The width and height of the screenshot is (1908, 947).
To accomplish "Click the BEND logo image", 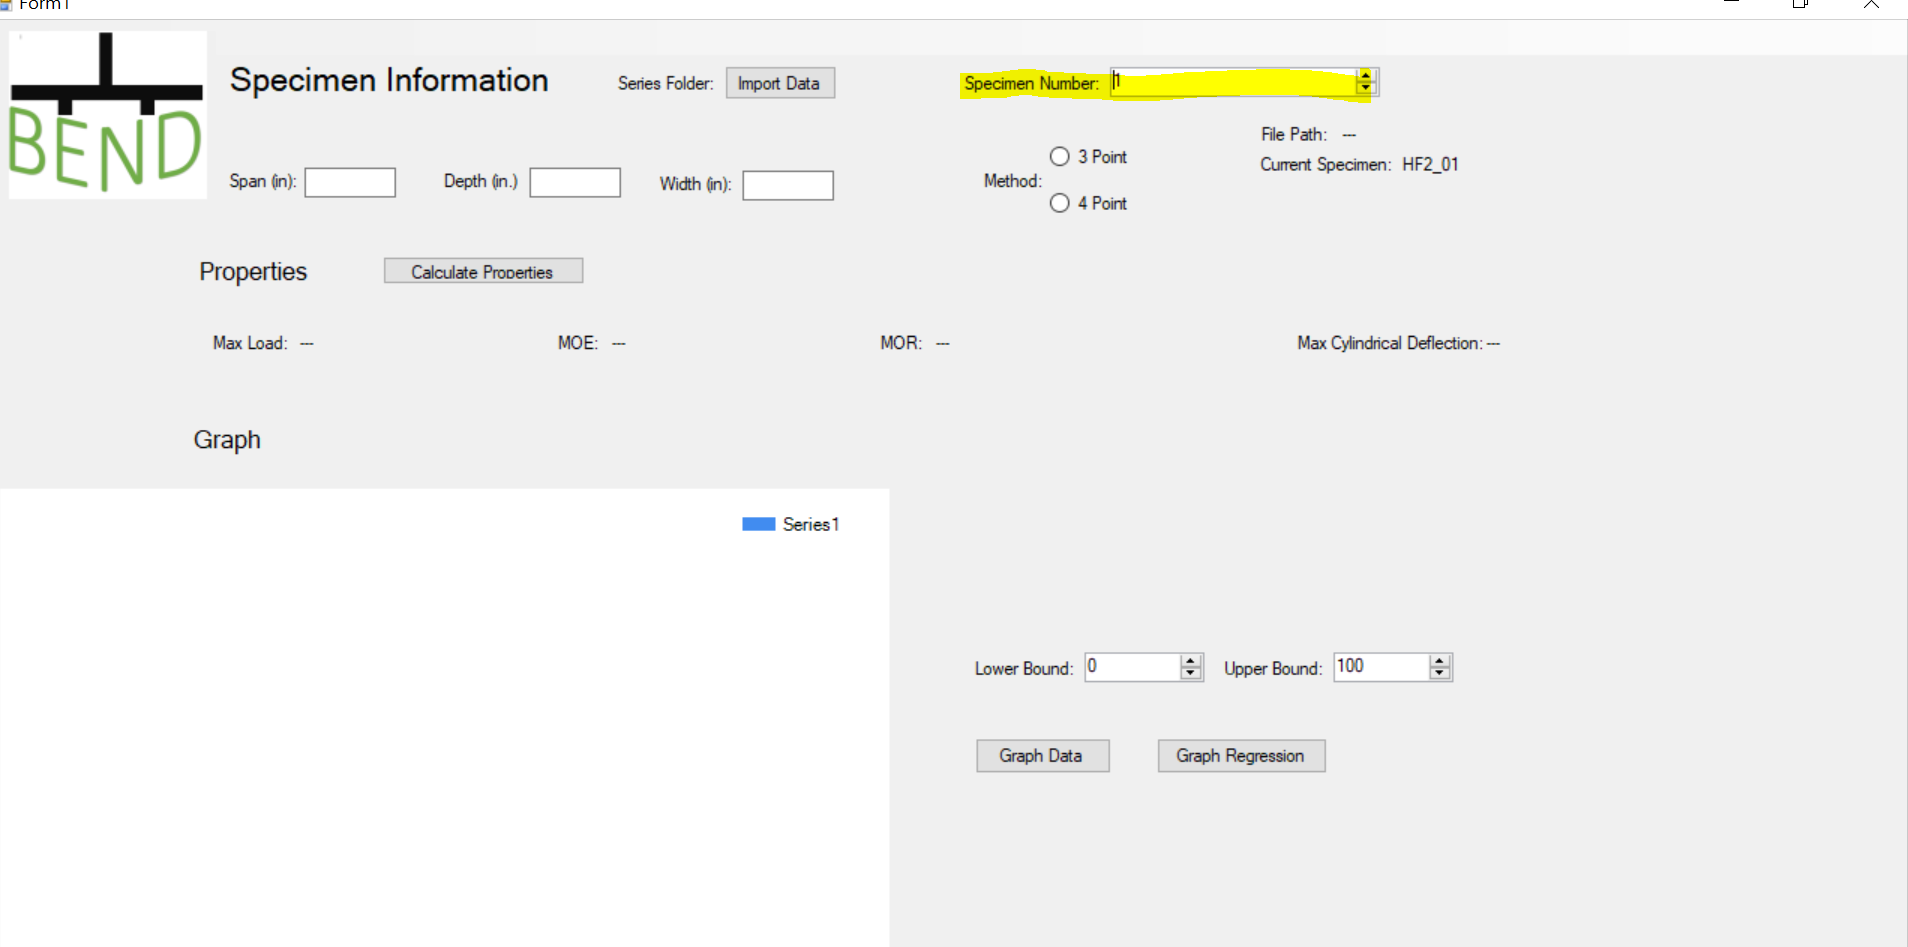I will pos(107,114).
